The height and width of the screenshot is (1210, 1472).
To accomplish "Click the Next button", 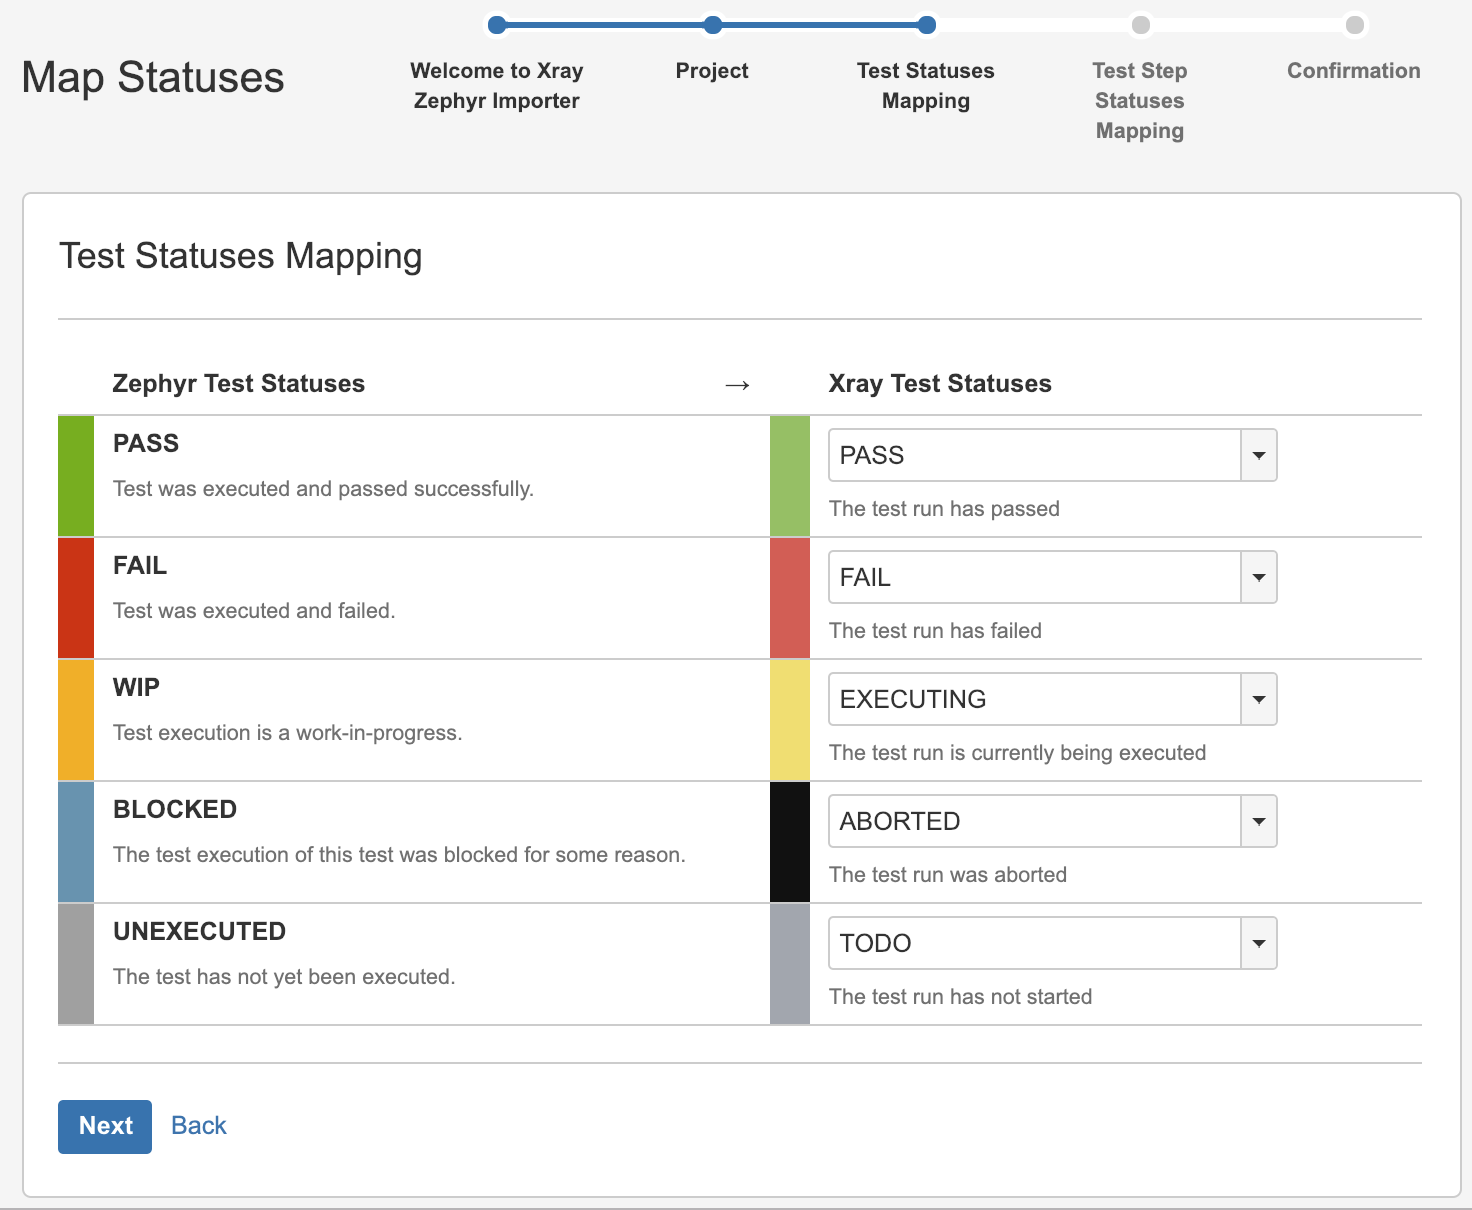I will (x=105, y=1126).
